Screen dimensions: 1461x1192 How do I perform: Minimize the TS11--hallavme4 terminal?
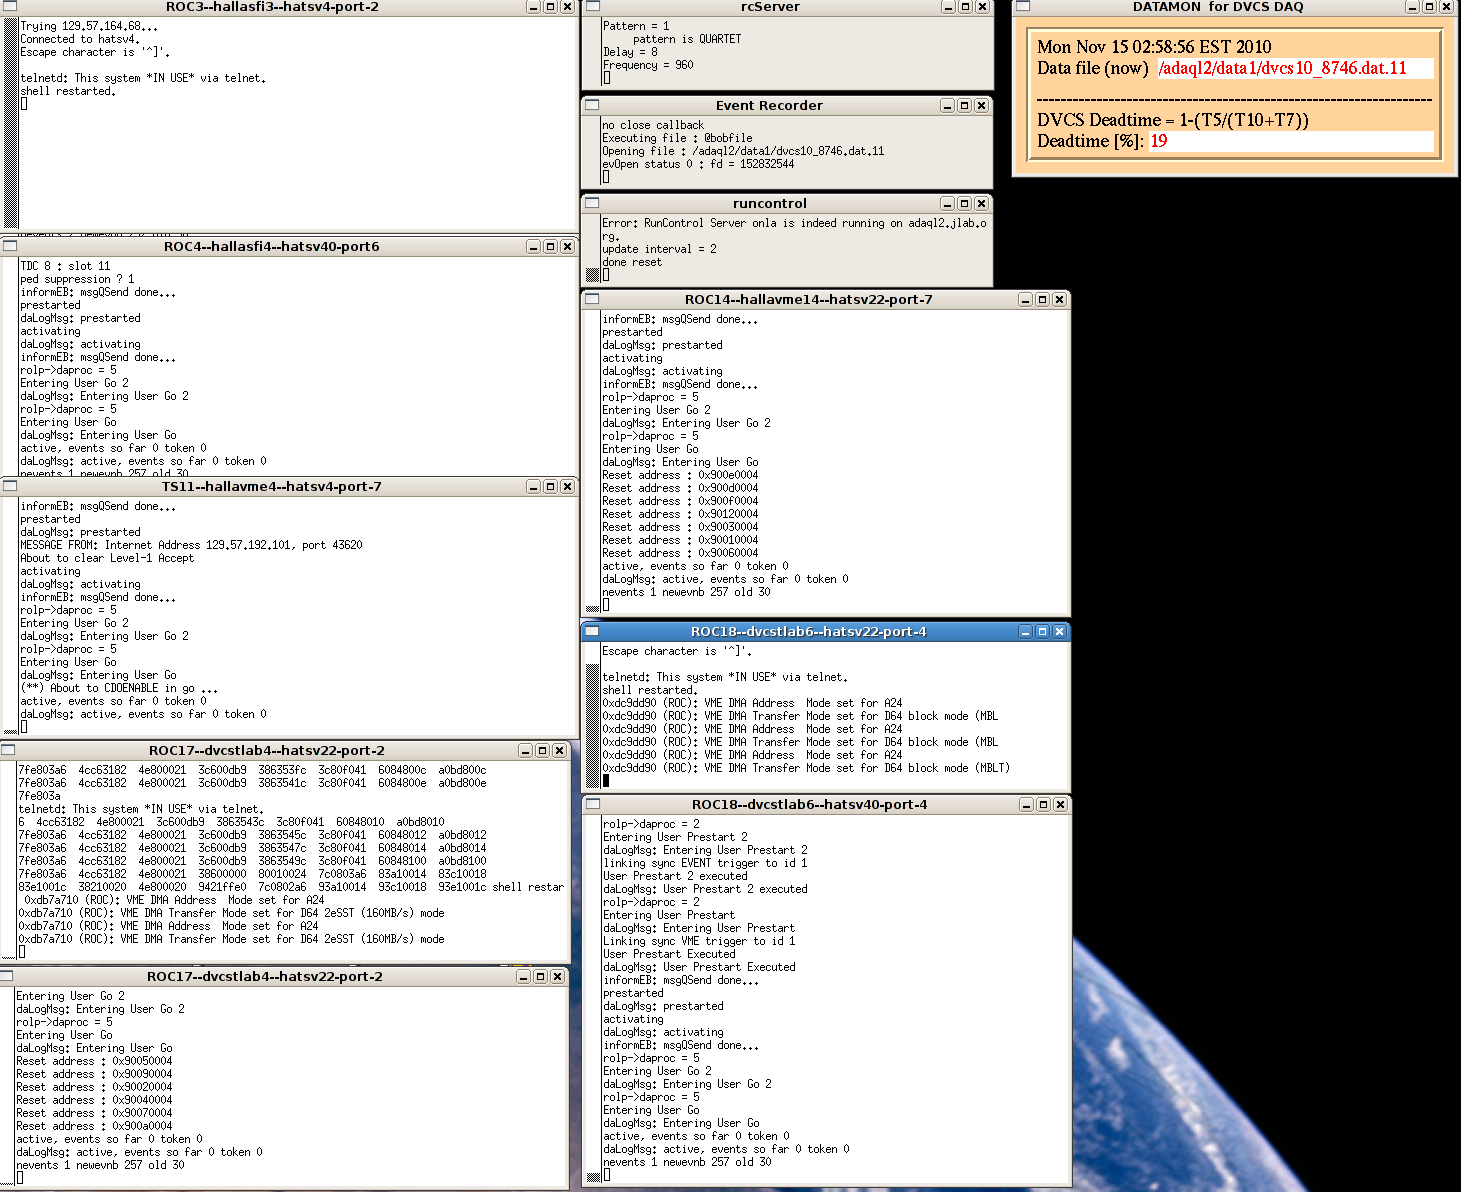pyautogui.click(x=533, y=486)
